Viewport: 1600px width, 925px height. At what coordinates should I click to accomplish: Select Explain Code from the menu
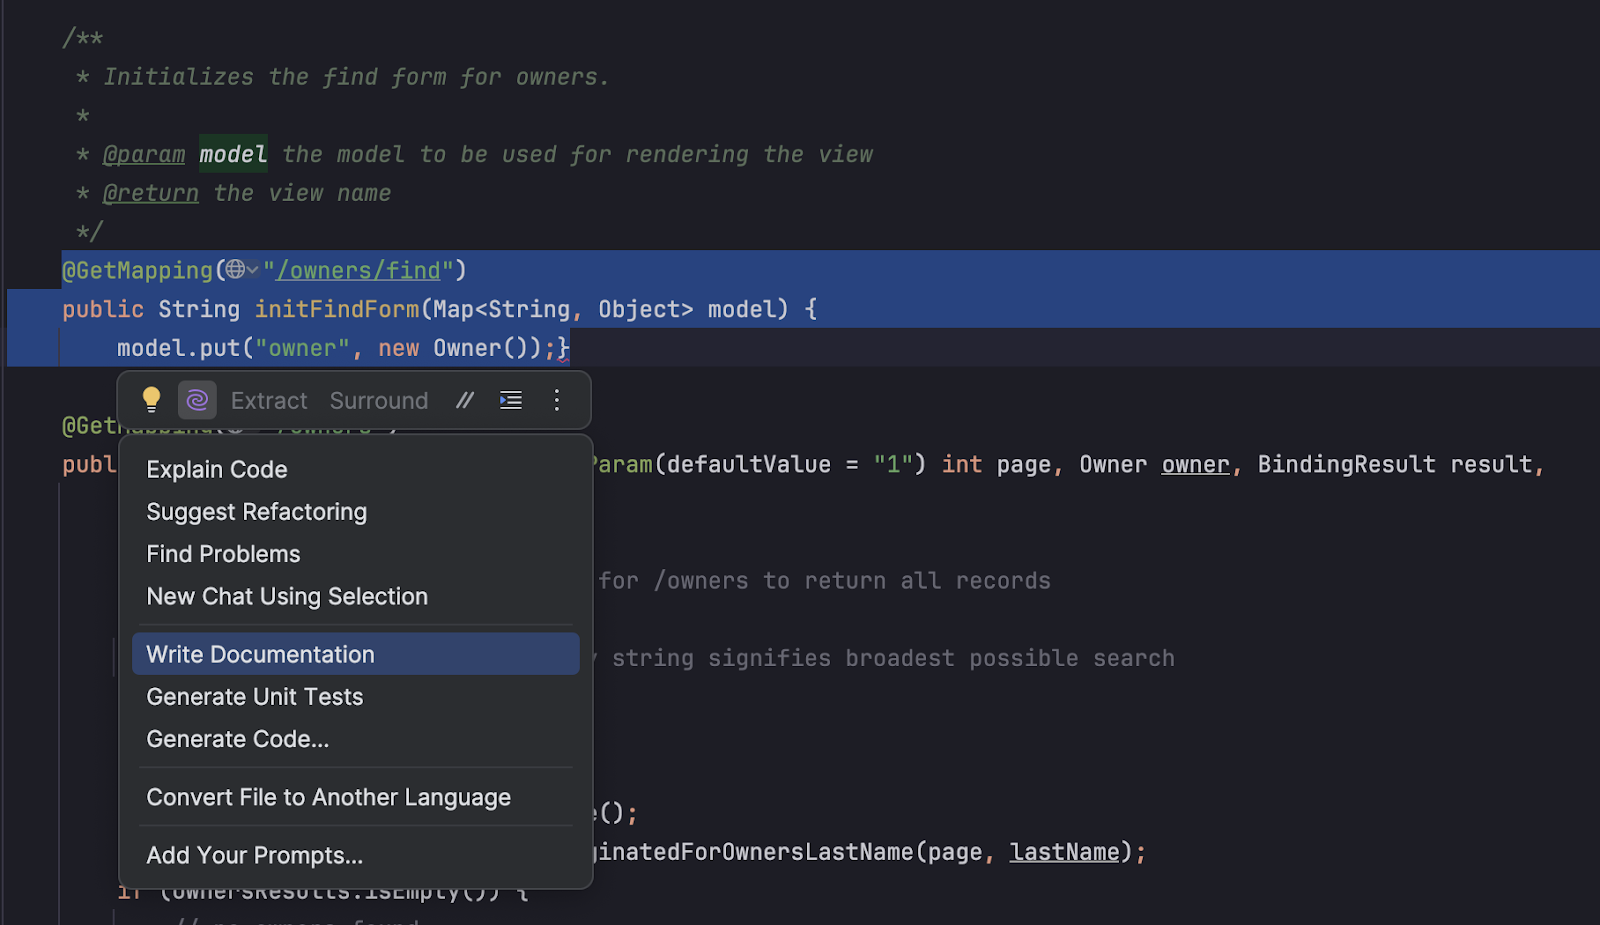[355, 470]
